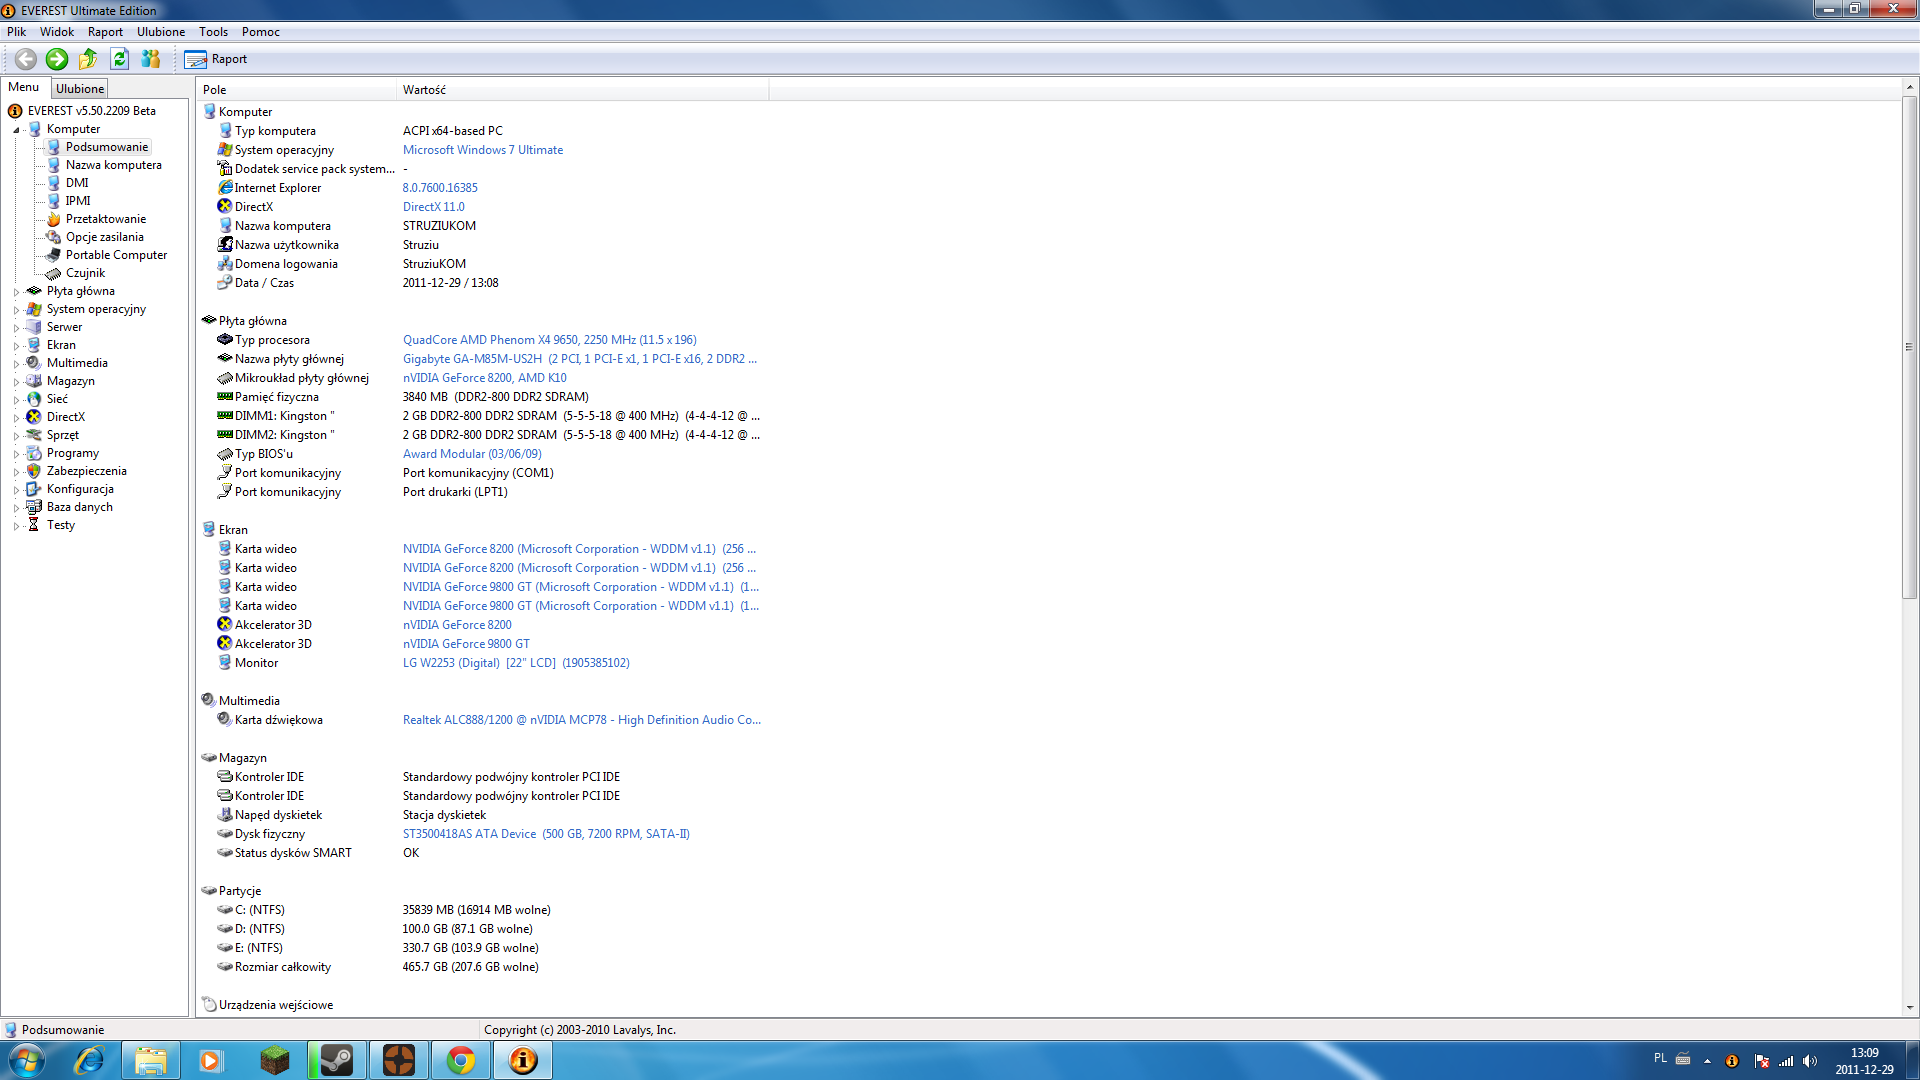Open the Gigabyte GA-M85M-US2H motherboard link
The width and height of the screenshot is (1920, 1080).
(x=580, y=359)
